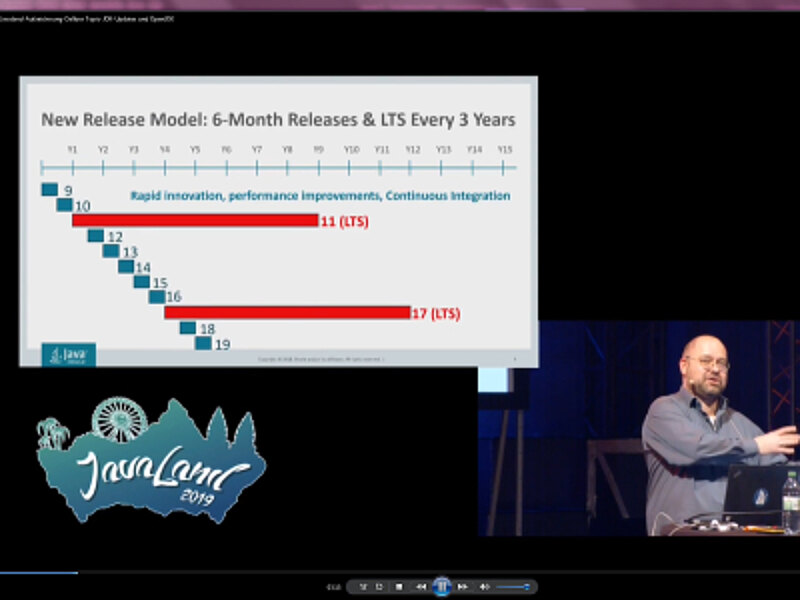Click the seek bar progress line
This screenshot has height=600, width=800.
(38, 573)
